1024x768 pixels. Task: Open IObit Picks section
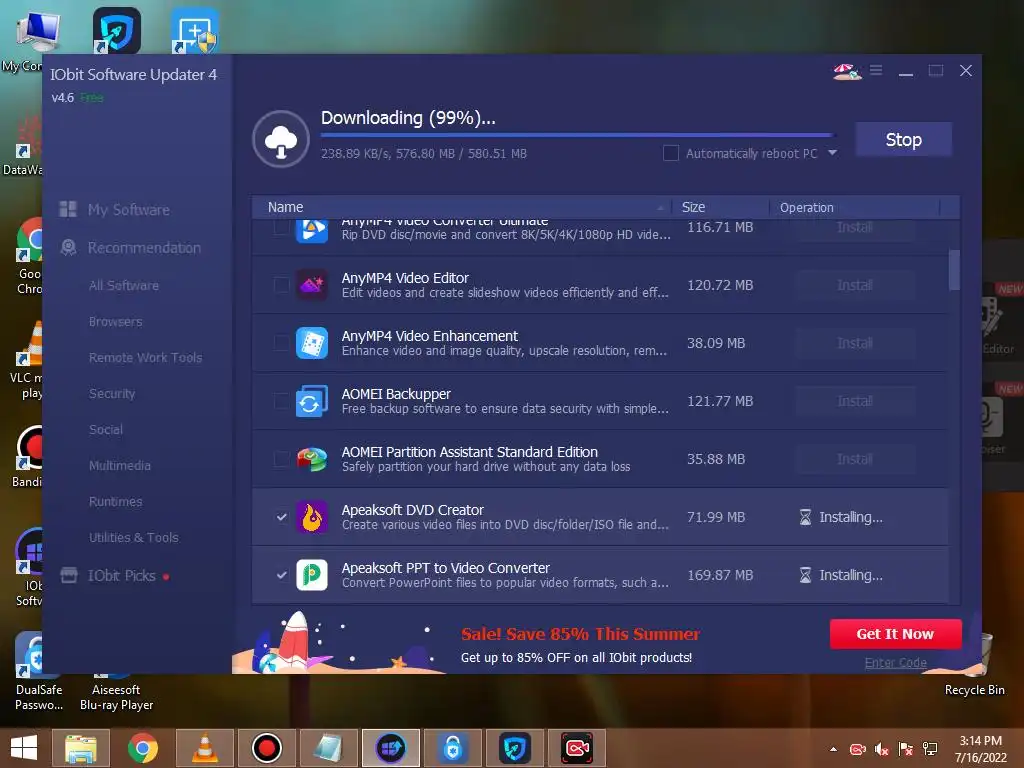pyautogui.click(x=121, y=575)
